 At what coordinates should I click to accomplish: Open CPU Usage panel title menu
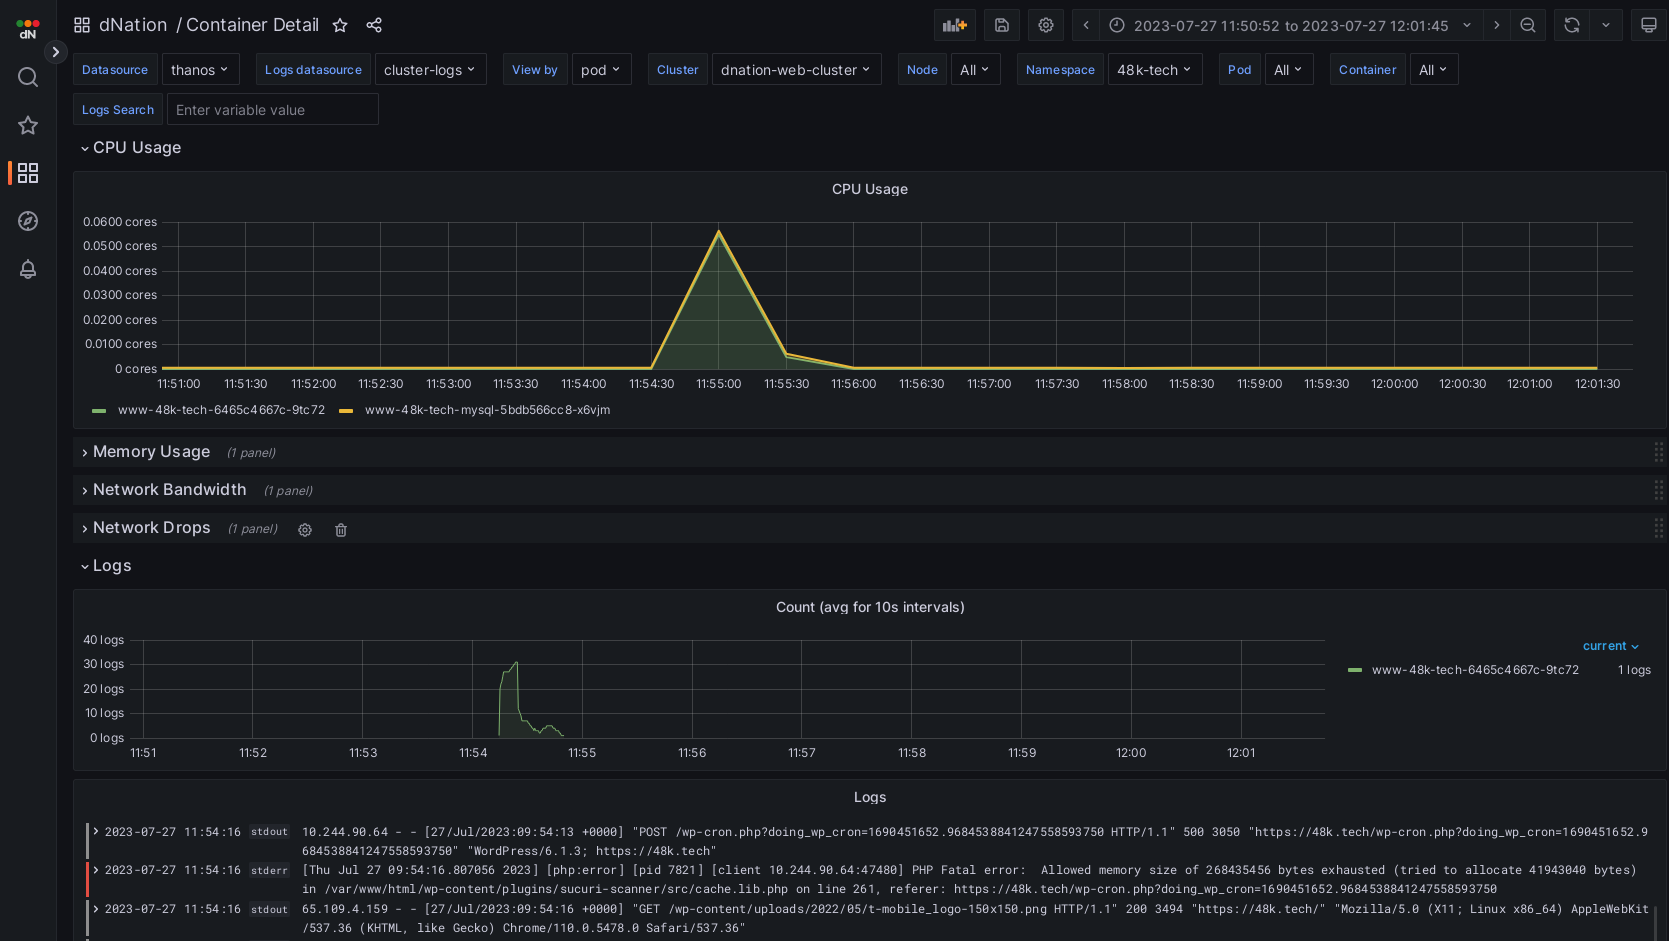(x=870, y=189)
